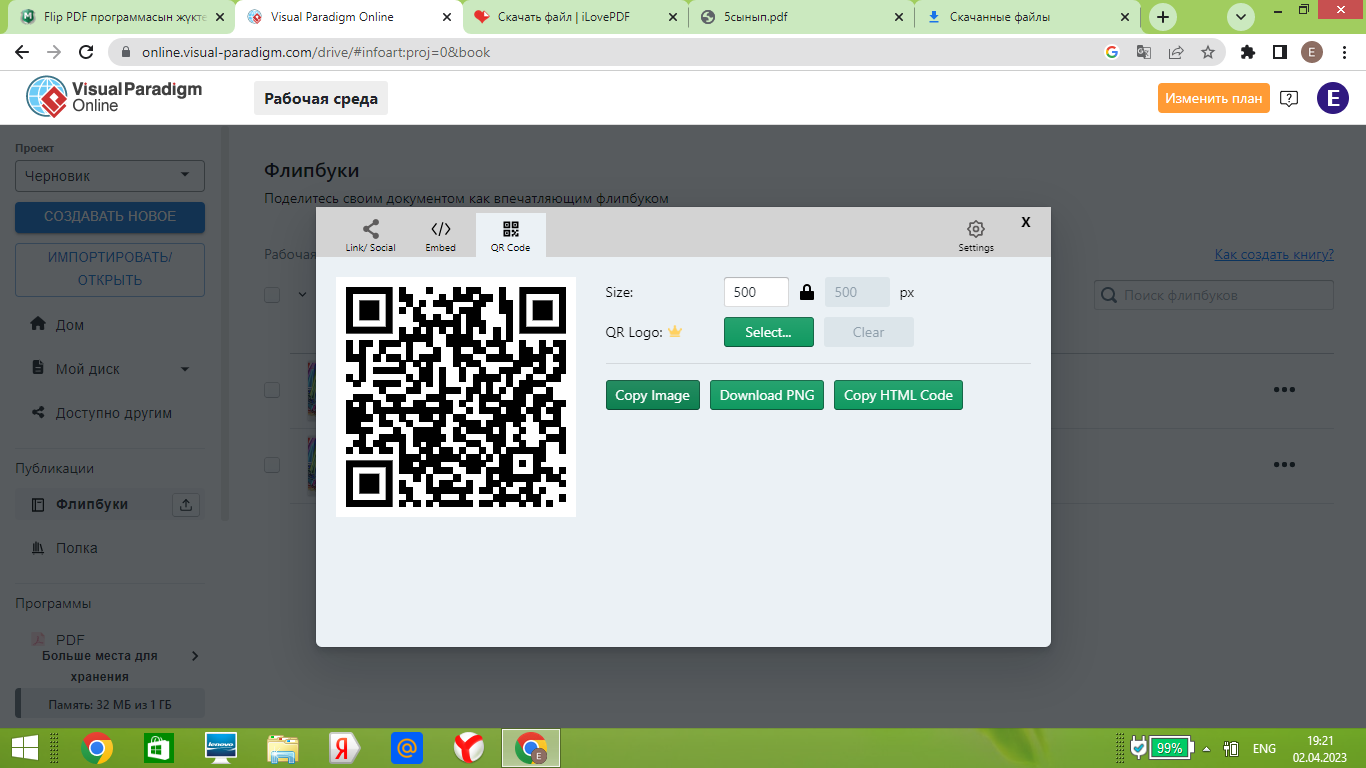Open browser extensions puzzle icon
This screenshot has height=768, width=1366.
(x=1247, y=52)
